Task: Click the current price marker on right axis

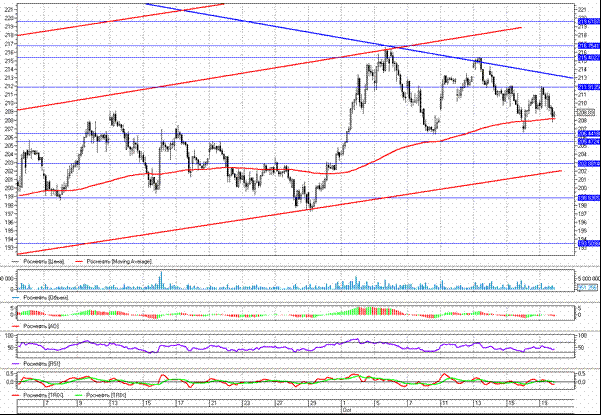Action: click(x=587, y=111)
